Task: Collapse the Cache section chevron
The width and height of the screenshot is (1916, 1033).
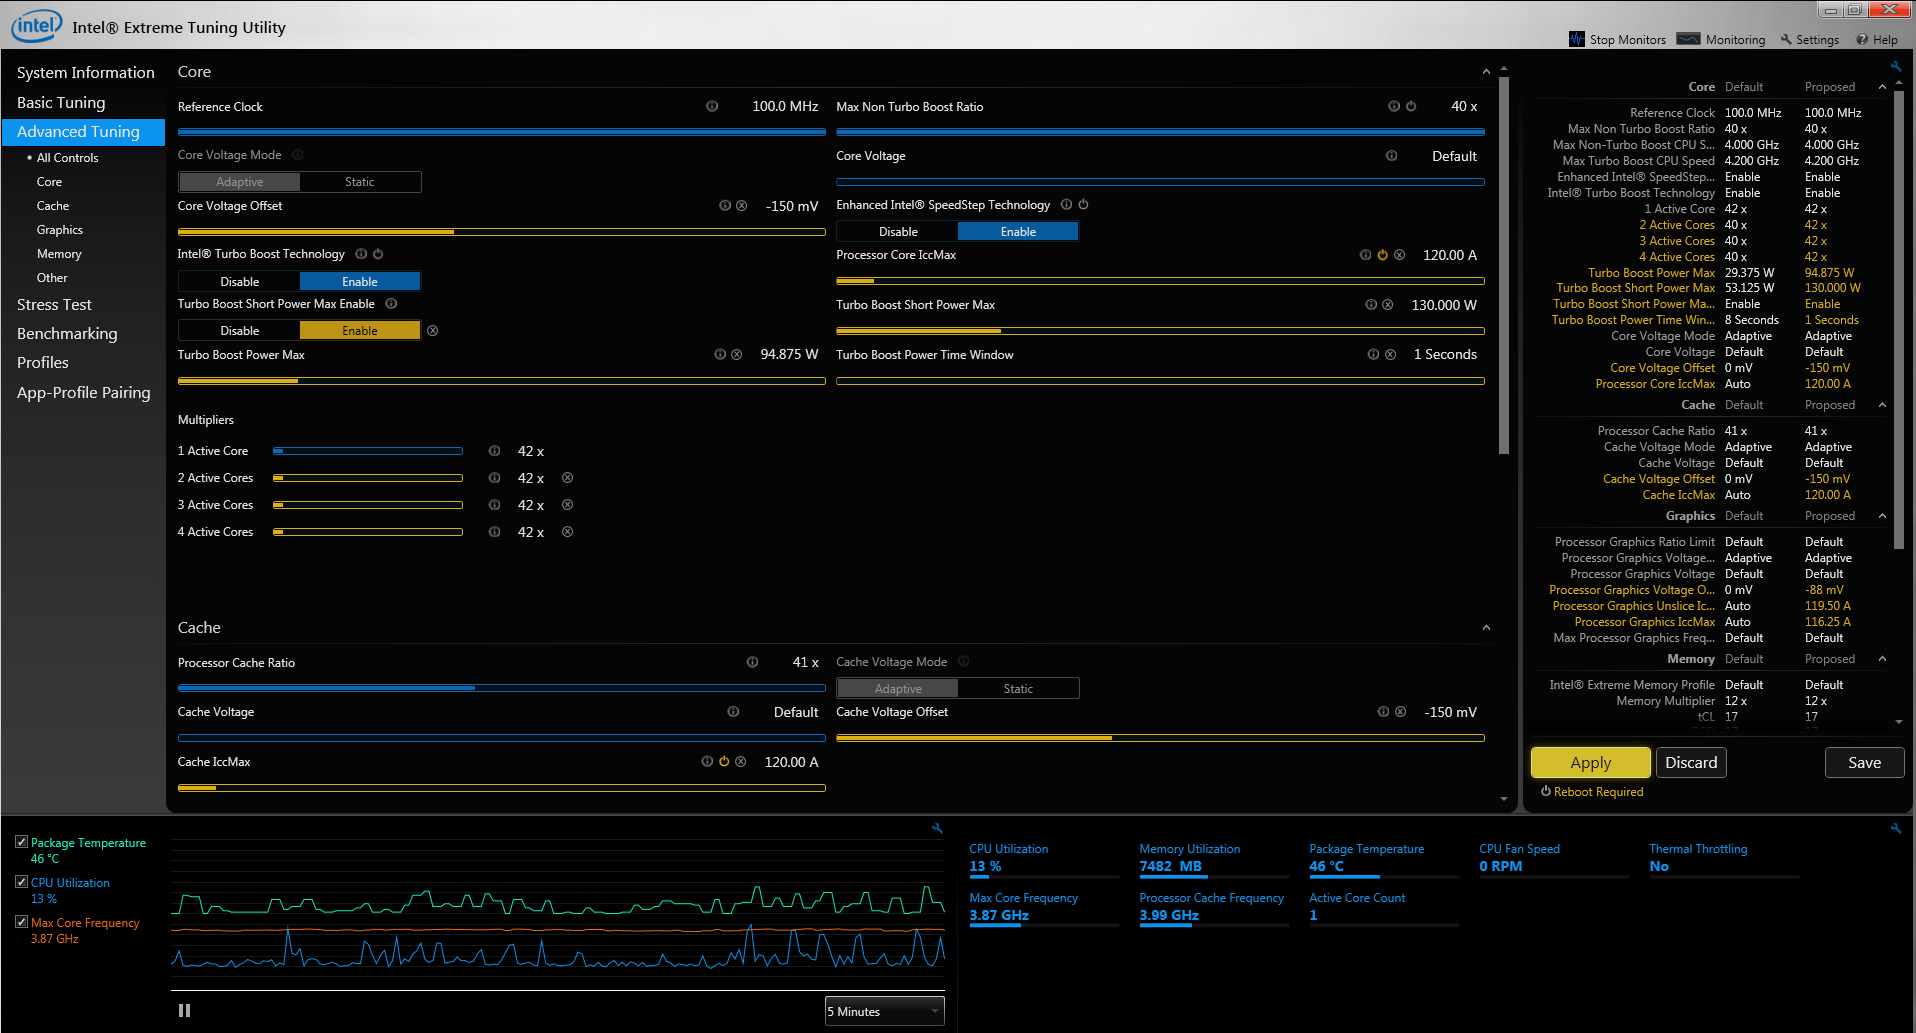Action: point(1486,628)
